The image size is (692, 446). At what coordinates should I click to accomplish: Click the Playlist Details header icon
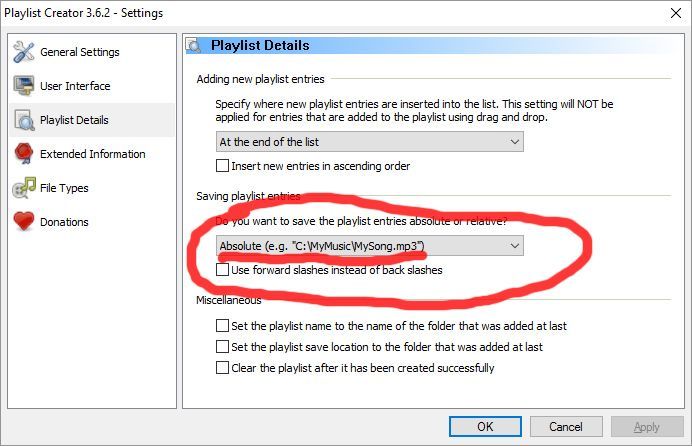tap(196, 46)
